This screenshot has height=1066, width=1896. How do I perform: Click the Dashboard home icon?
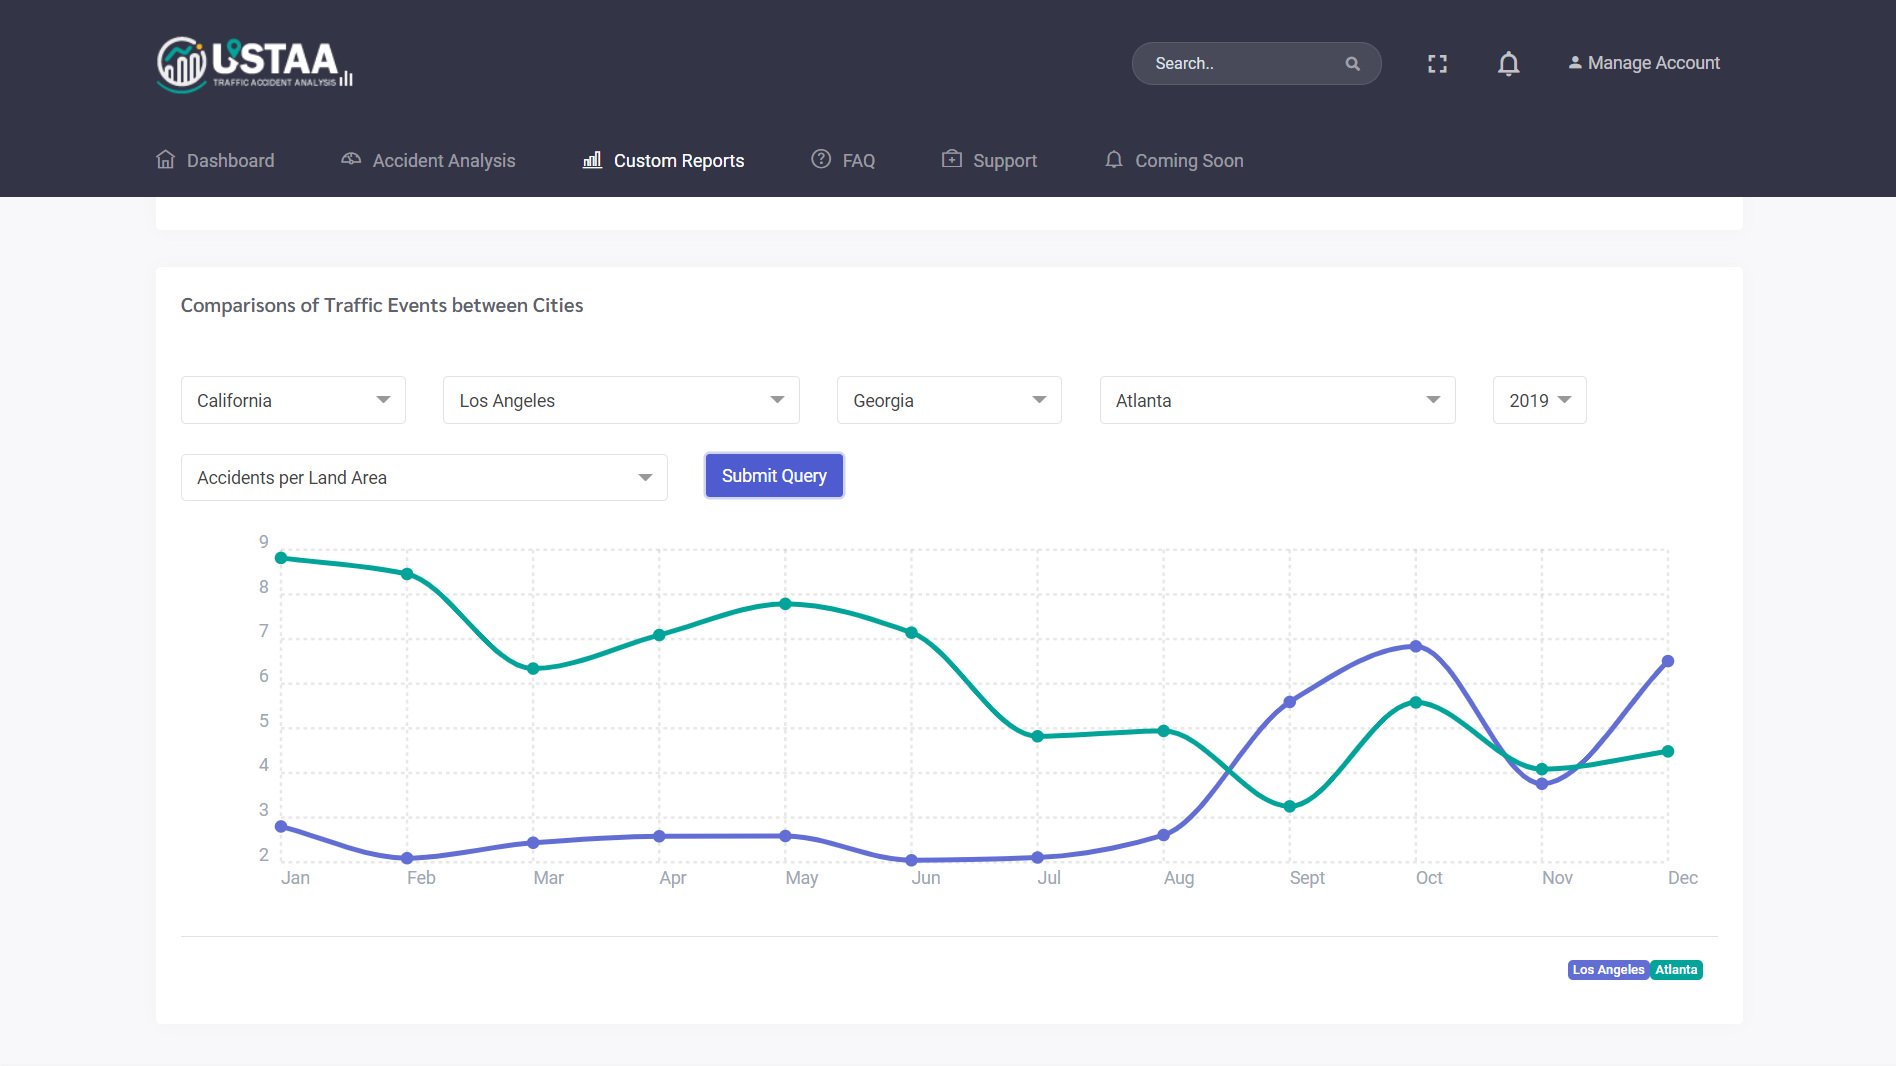pyautogui.click(x=166, y=160)
